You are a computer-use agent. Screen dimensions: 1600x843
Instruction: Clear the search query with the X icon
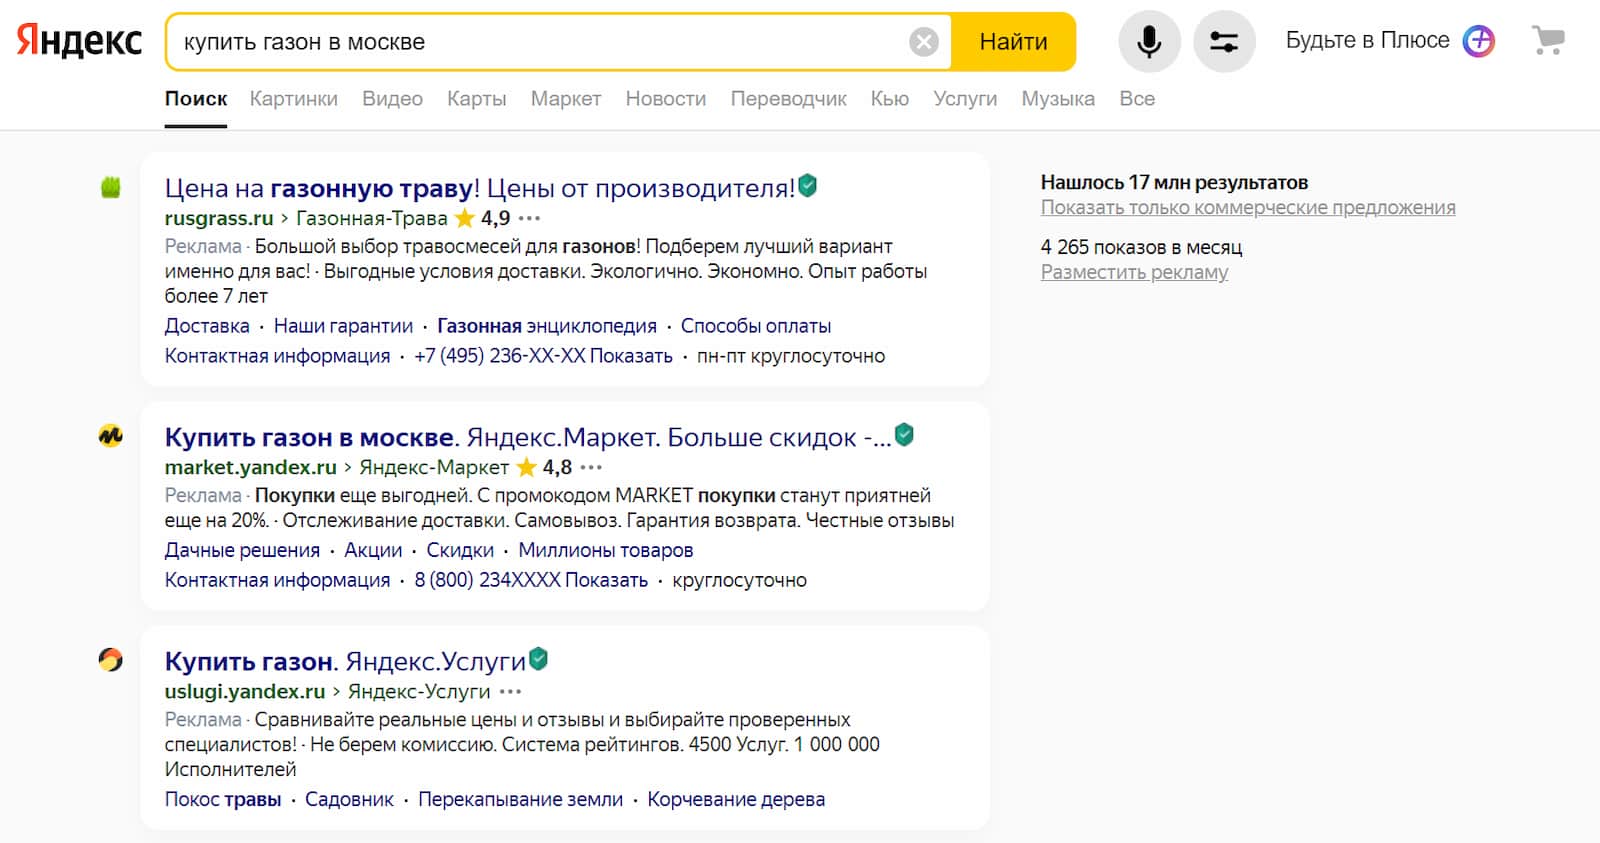(x=924, y=42)
